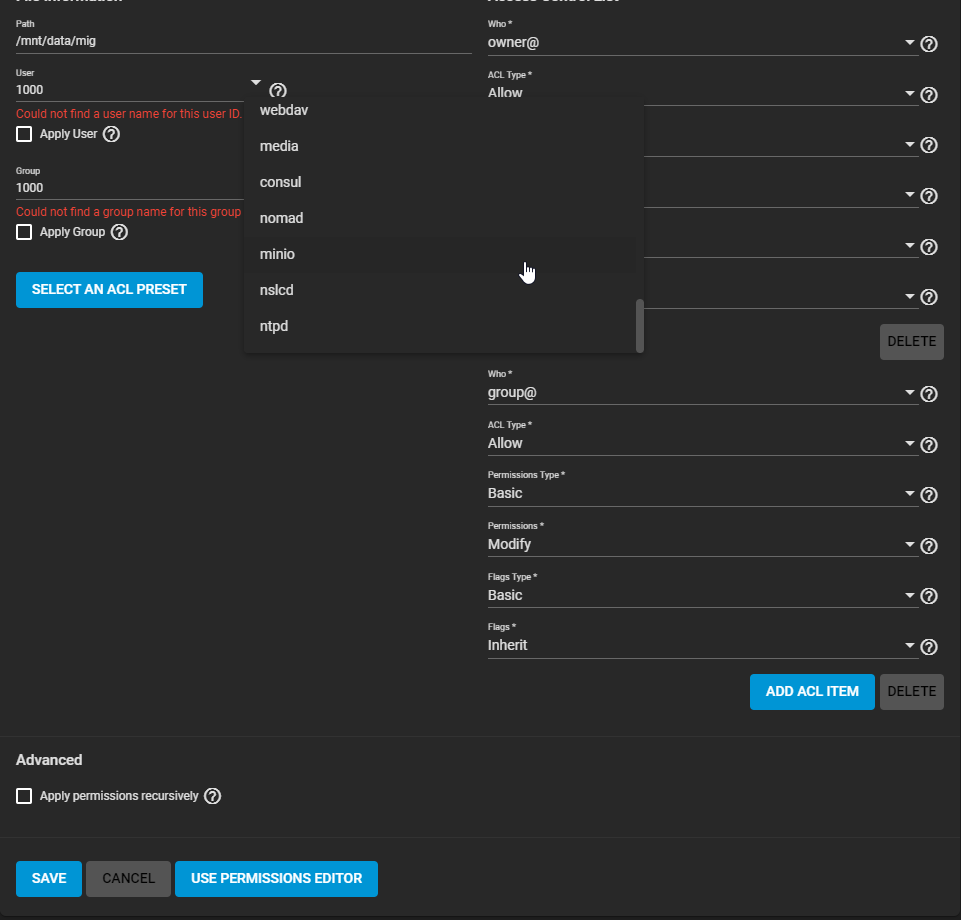Viewport: 961px width, 920px height.
Task: Show help for Permissions Modify field
Action: click(x=929, y=546)
